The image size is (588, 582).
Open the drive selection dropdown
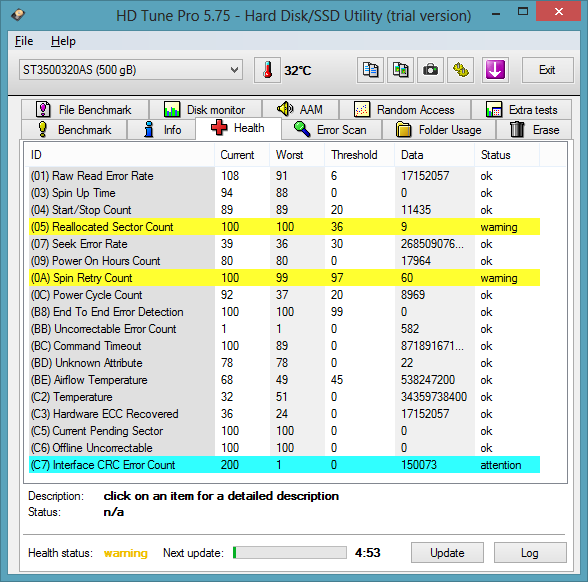pyautogui.click(x=131, y=70)
